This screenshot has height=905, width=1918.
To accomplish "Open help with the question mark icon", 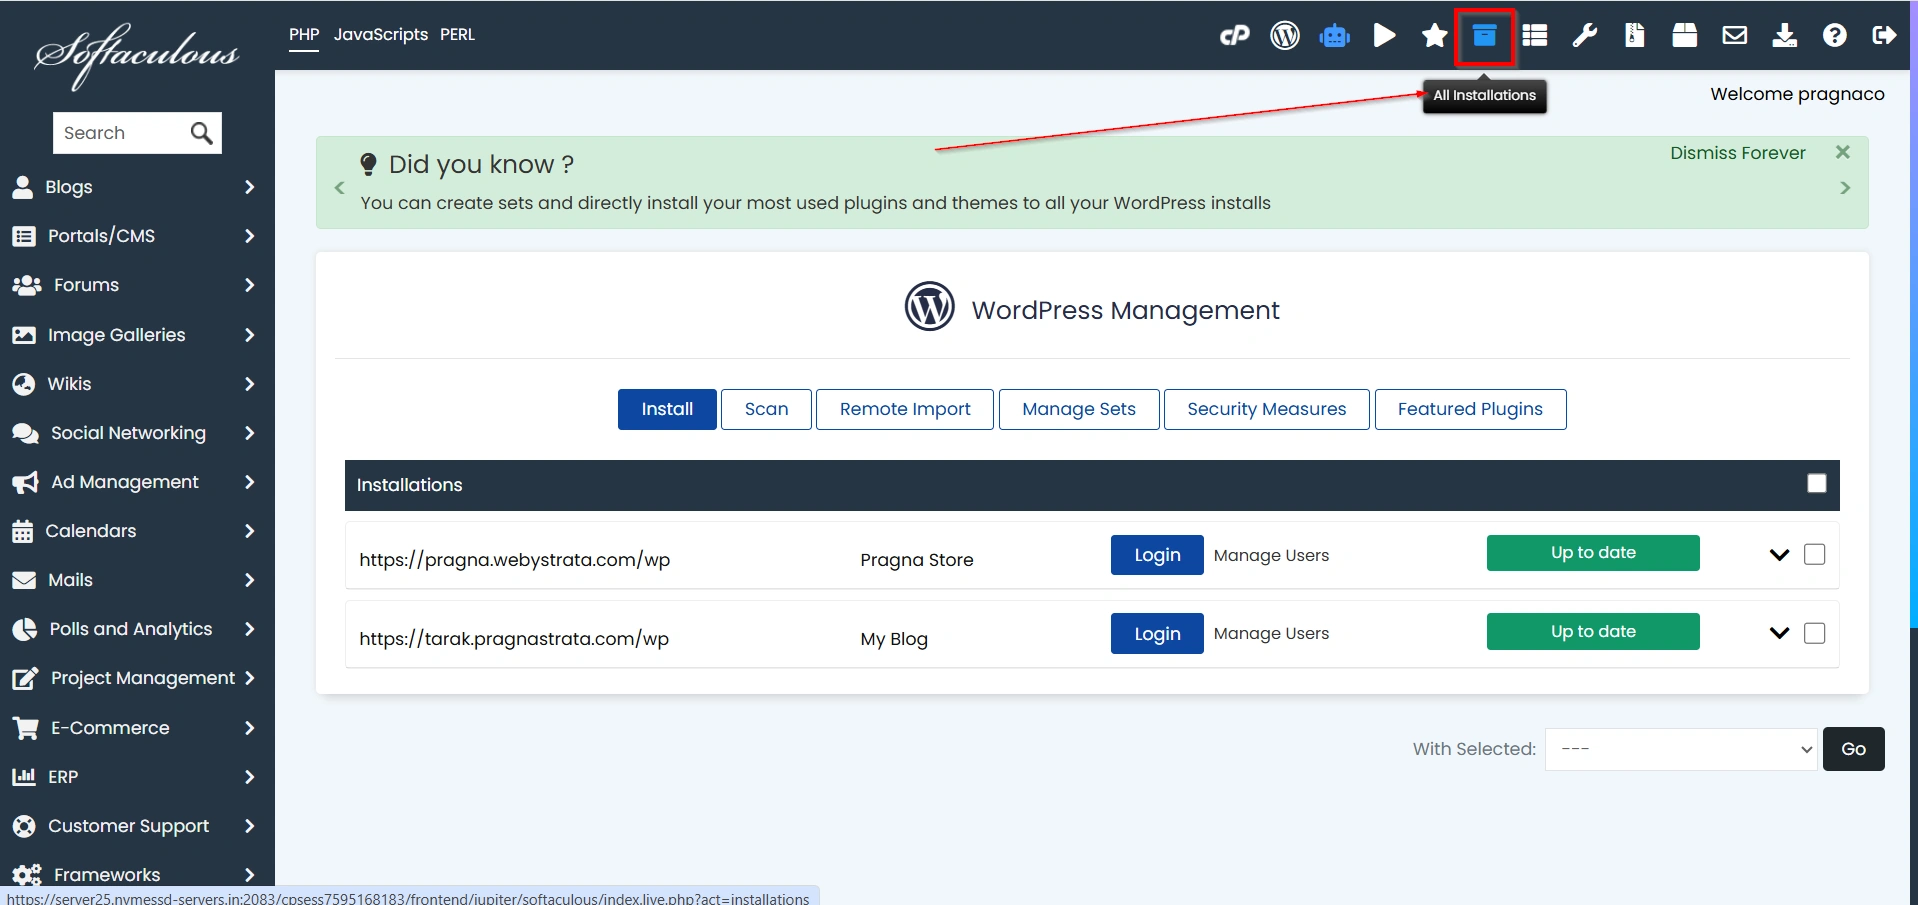I will (x=1835, y=36).
